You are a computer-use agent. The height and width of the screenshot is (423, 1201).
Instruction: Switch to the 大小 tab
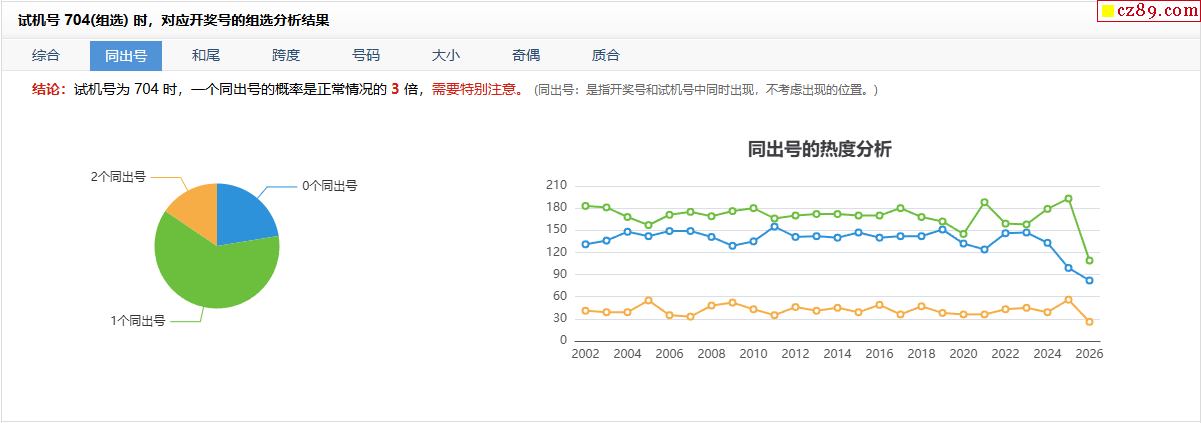(x=446, y=56)
